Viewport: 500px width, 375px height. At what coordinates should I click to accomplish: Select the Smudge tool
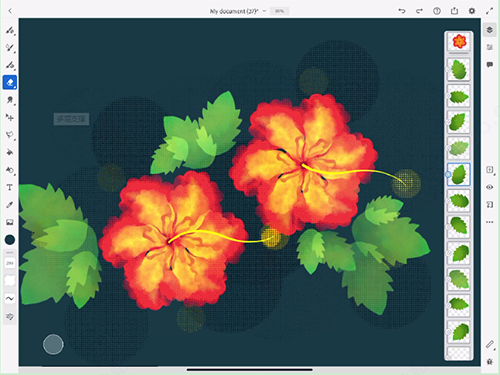(x=10, y=100)
